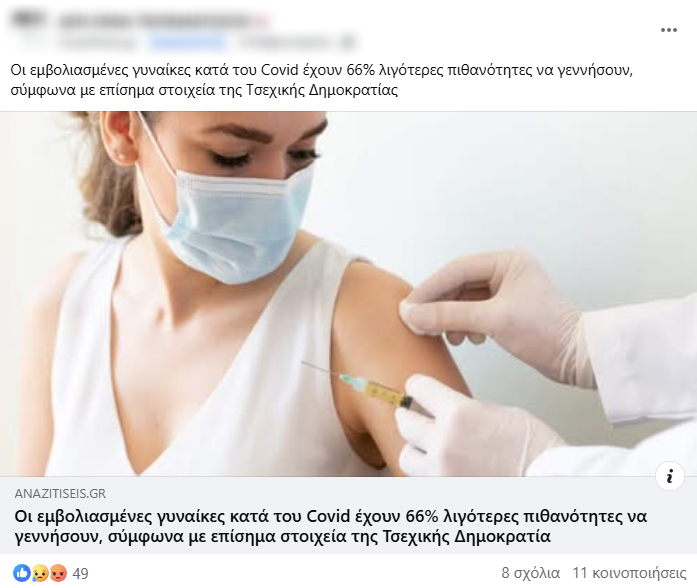Click the syringe in the preview image
This screenshot has height=588, width=697.
(366, 386)
